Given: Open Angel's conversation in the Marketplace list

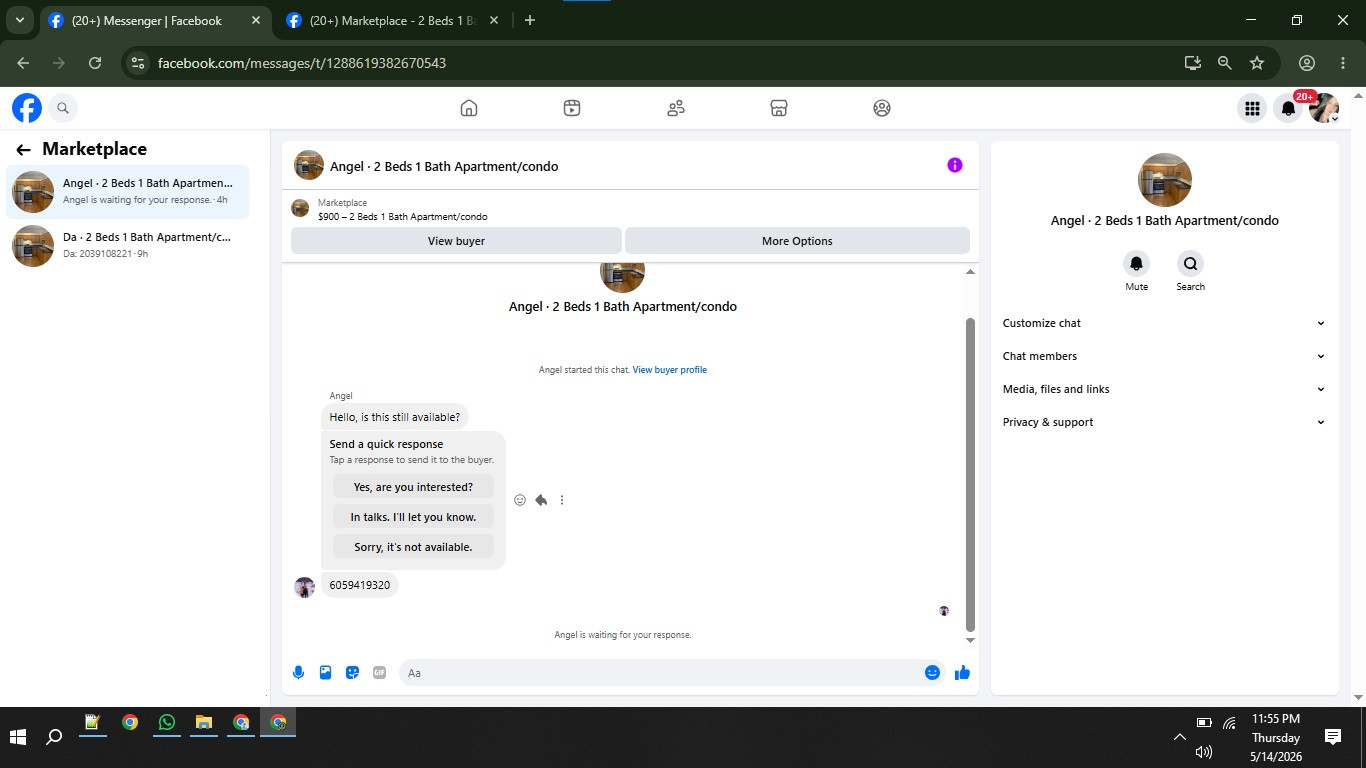Looking at the screenshot, I should (x=128, y=191).
